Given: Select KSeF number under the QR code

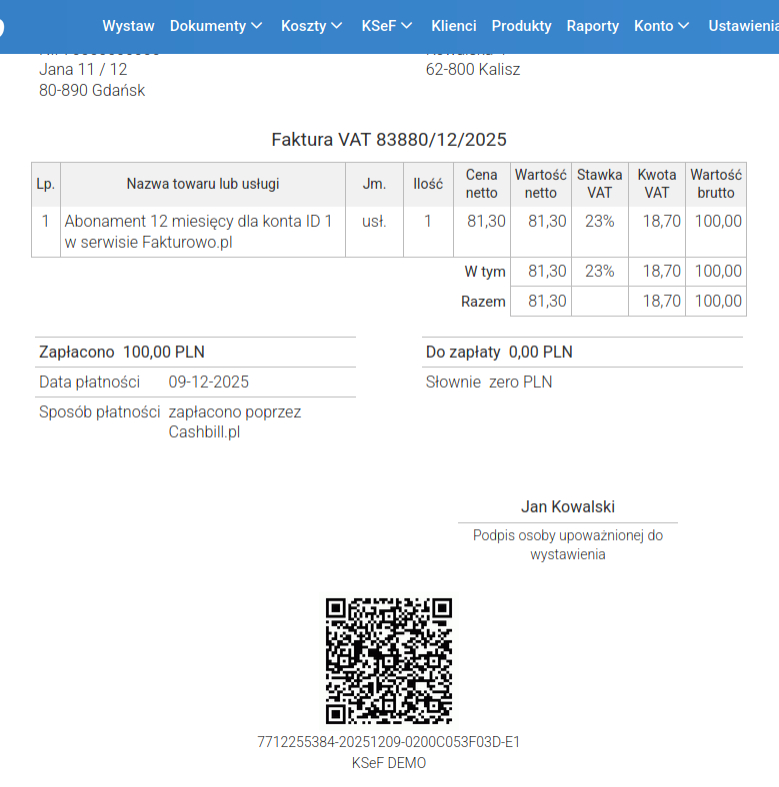Looking at the screenshot, I should point(389,742).
